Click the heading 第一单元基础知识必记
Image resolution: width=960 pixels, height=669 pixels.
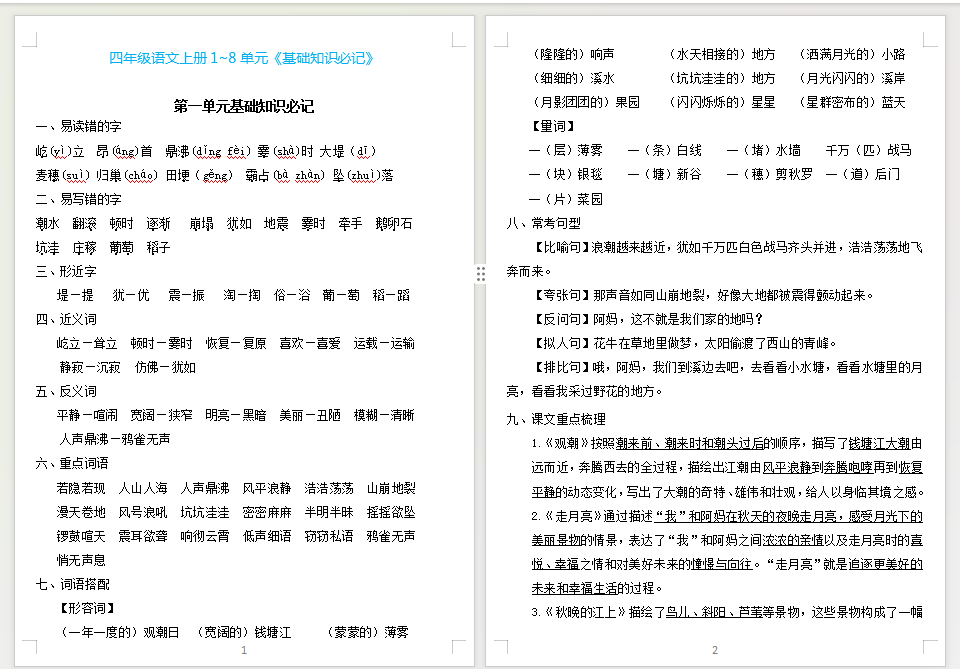point(244,106)
